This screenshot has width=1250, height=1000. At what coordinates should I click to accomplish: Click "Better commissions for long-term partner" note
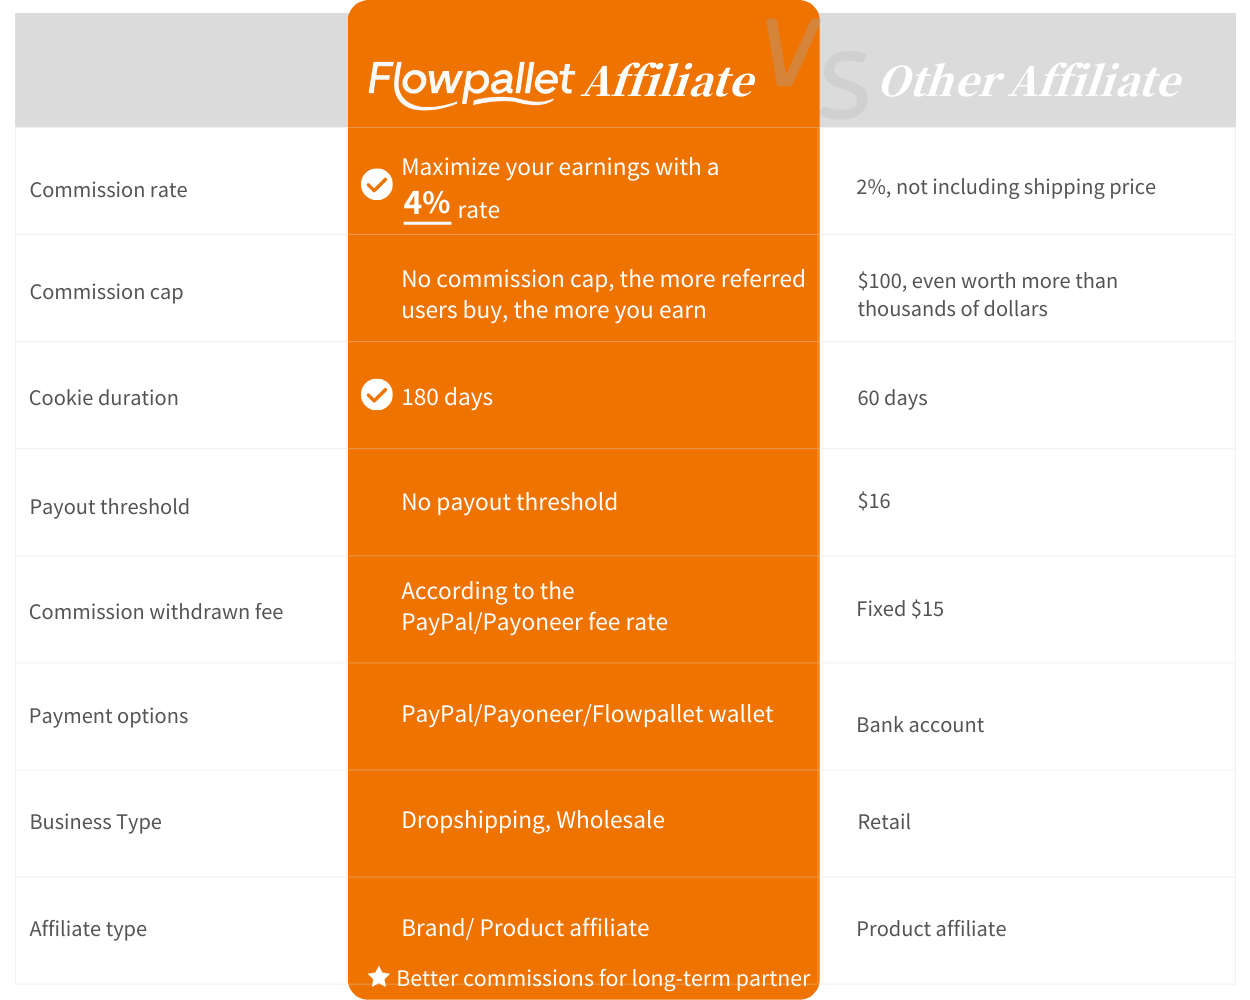(603, 978)
